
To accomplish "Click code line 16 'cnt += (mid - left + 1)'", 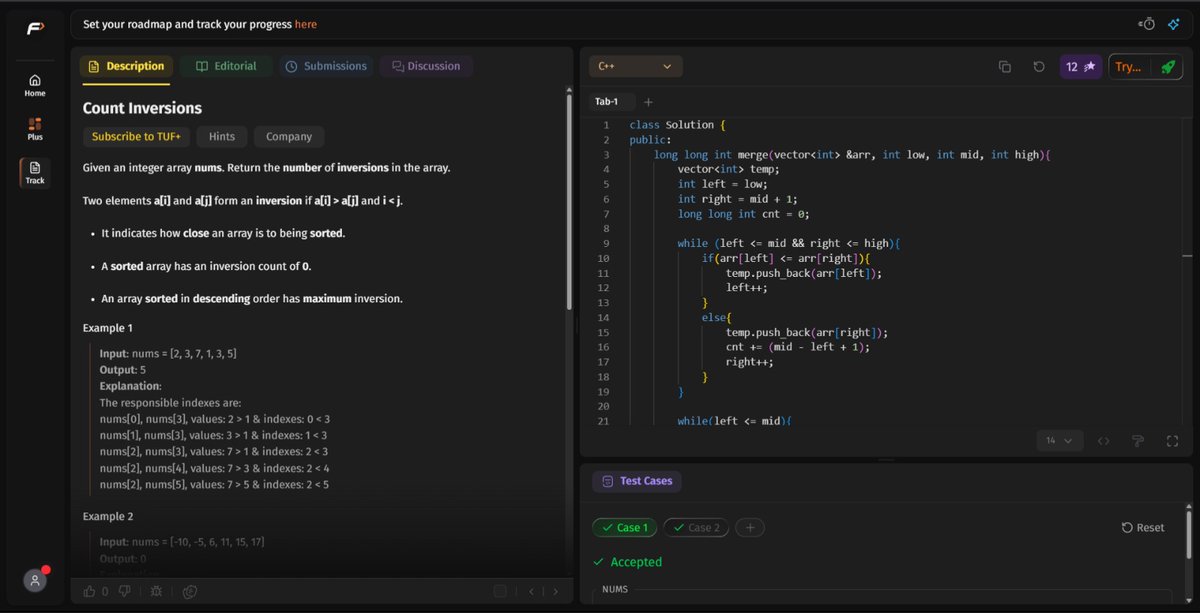I will 798,347.
